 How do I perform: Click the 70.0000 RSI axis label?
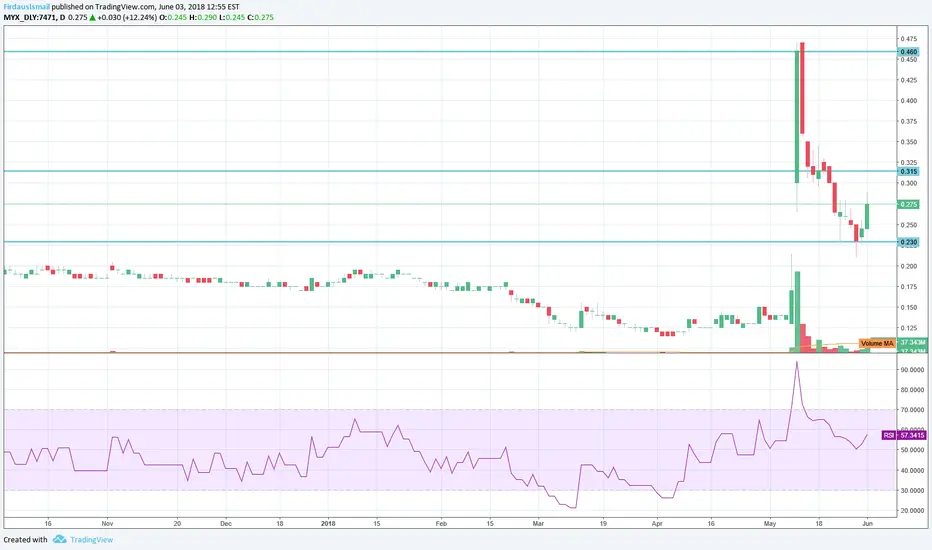(912, 410)
